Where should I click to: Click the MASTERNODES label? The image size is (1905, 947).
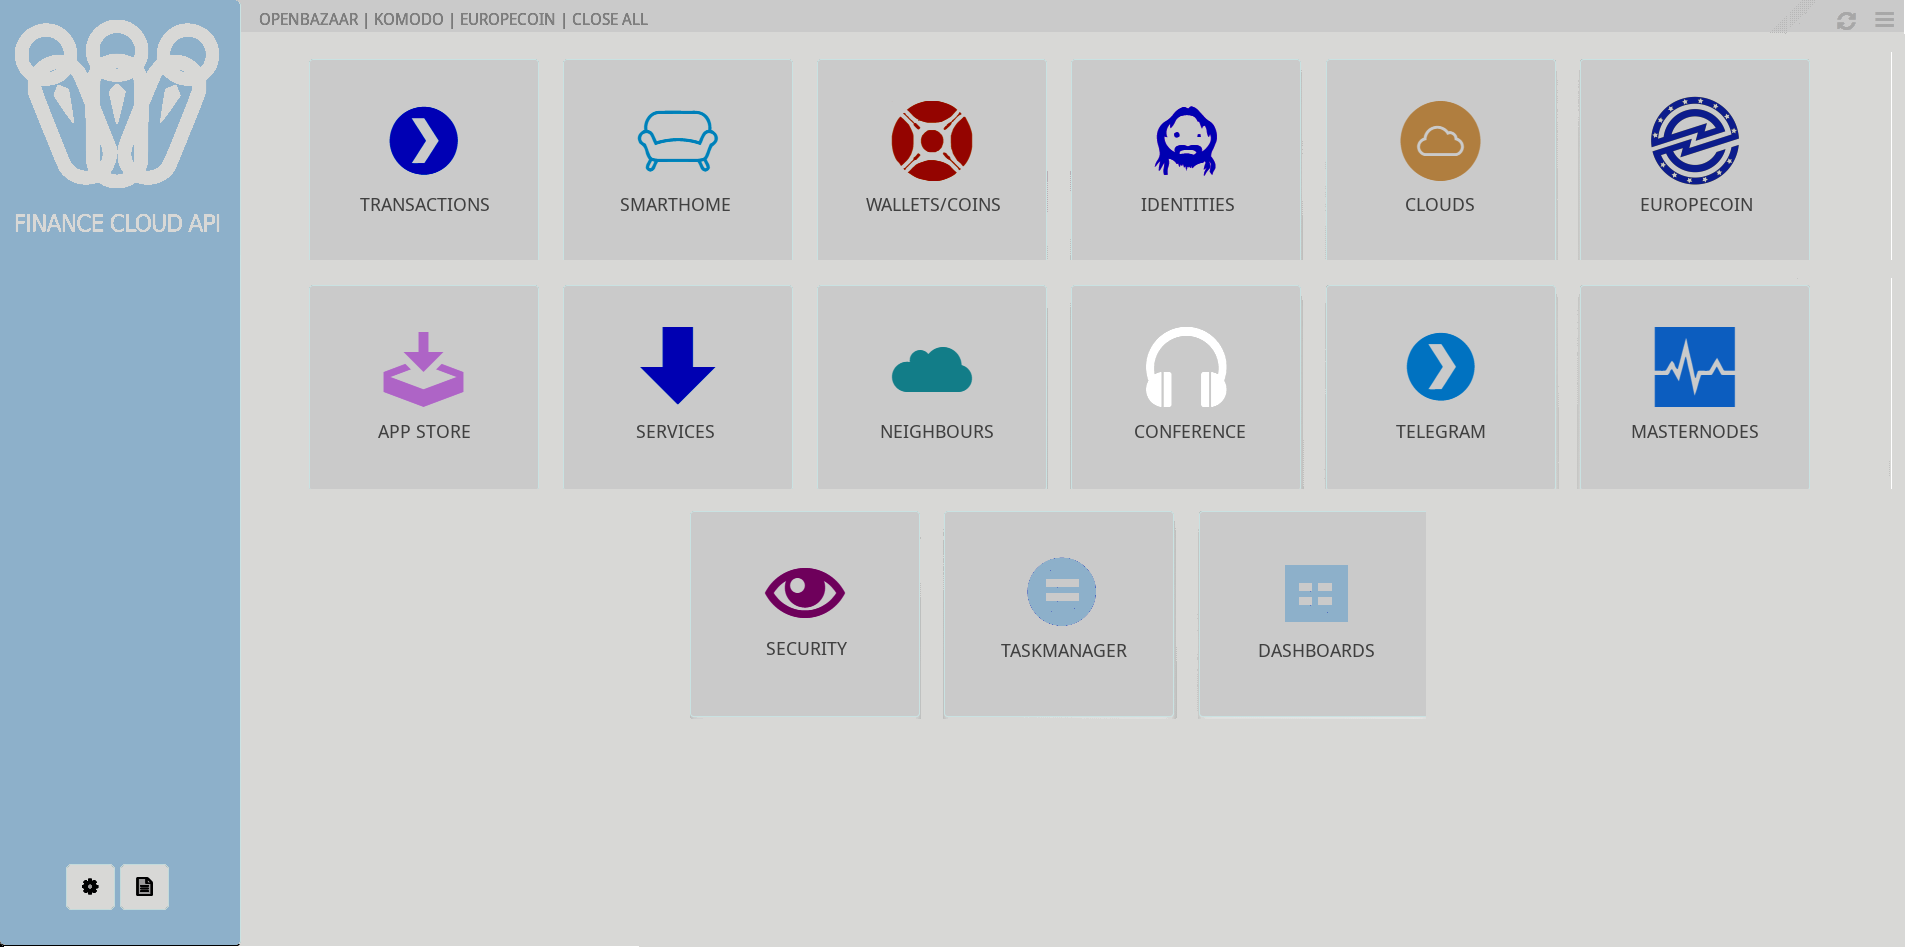coord(1695,432)
